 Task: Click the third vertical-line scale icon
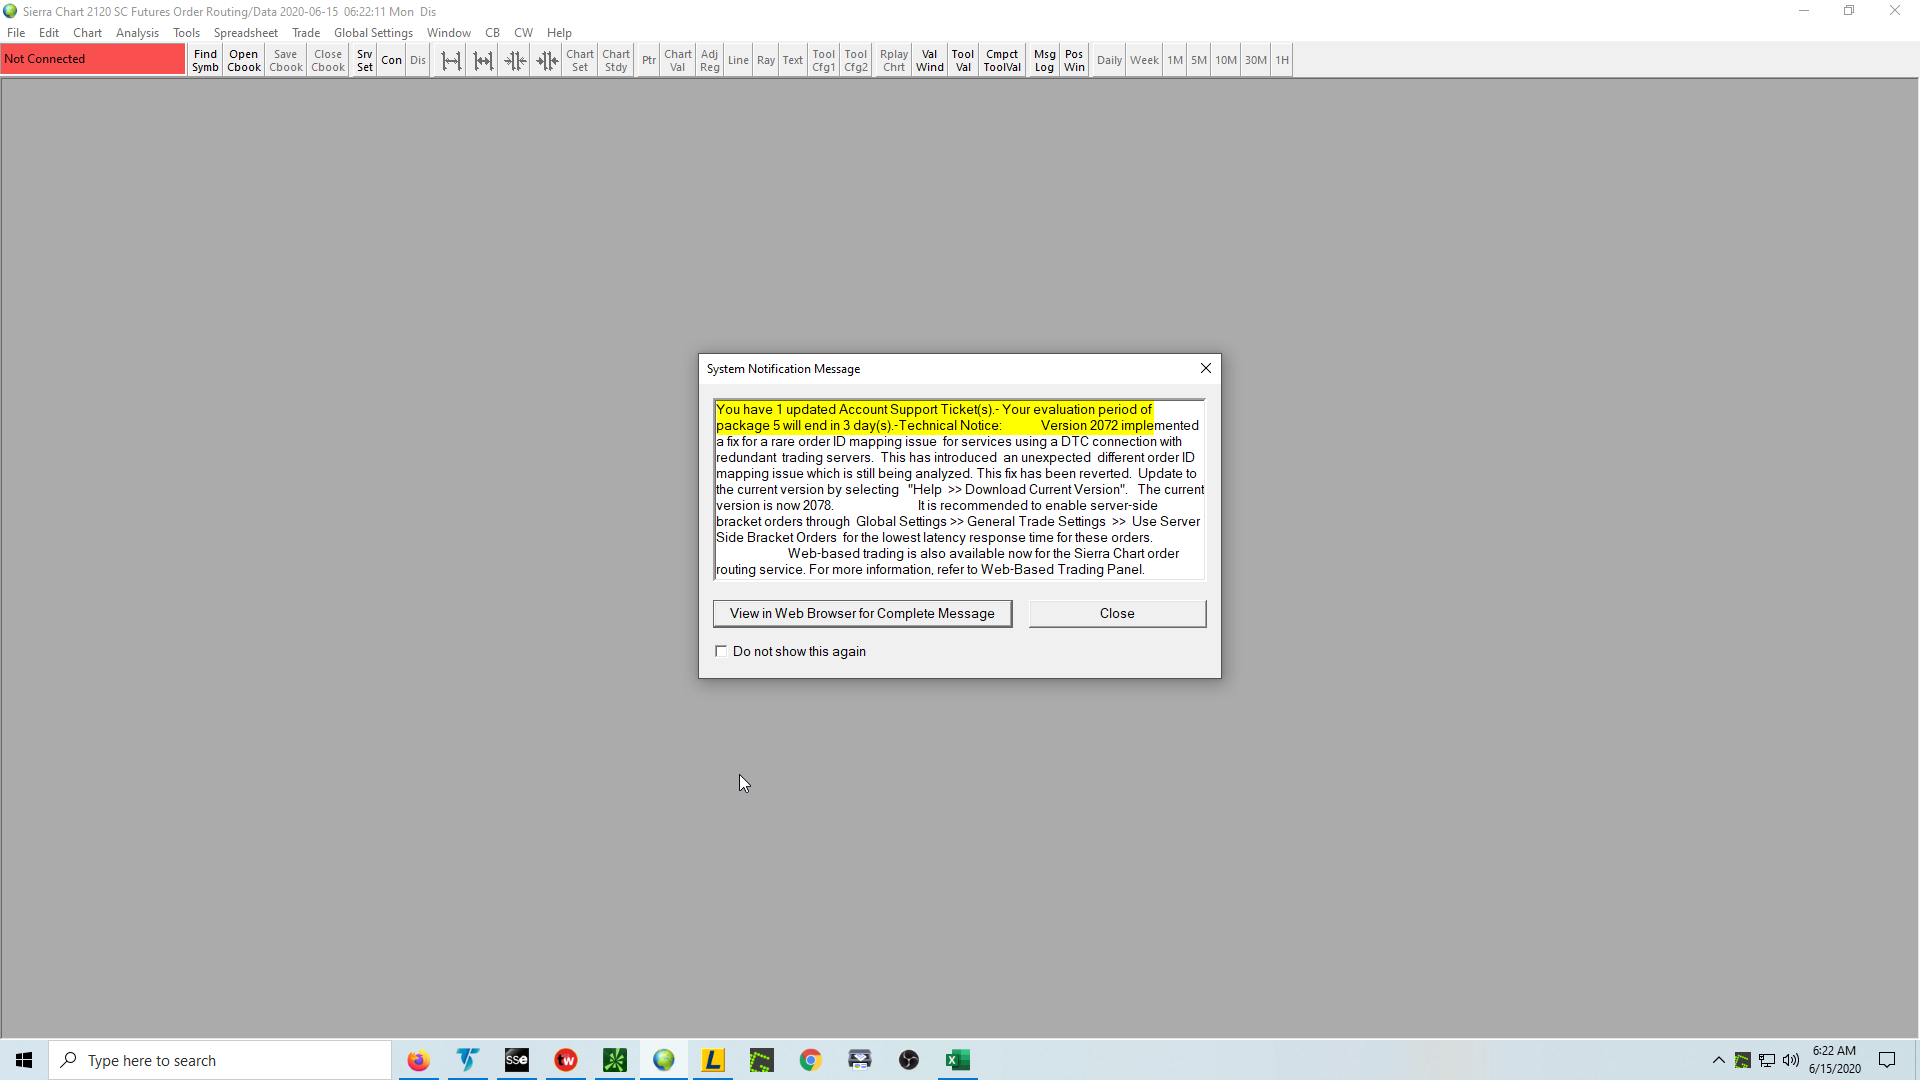(515, 60)
